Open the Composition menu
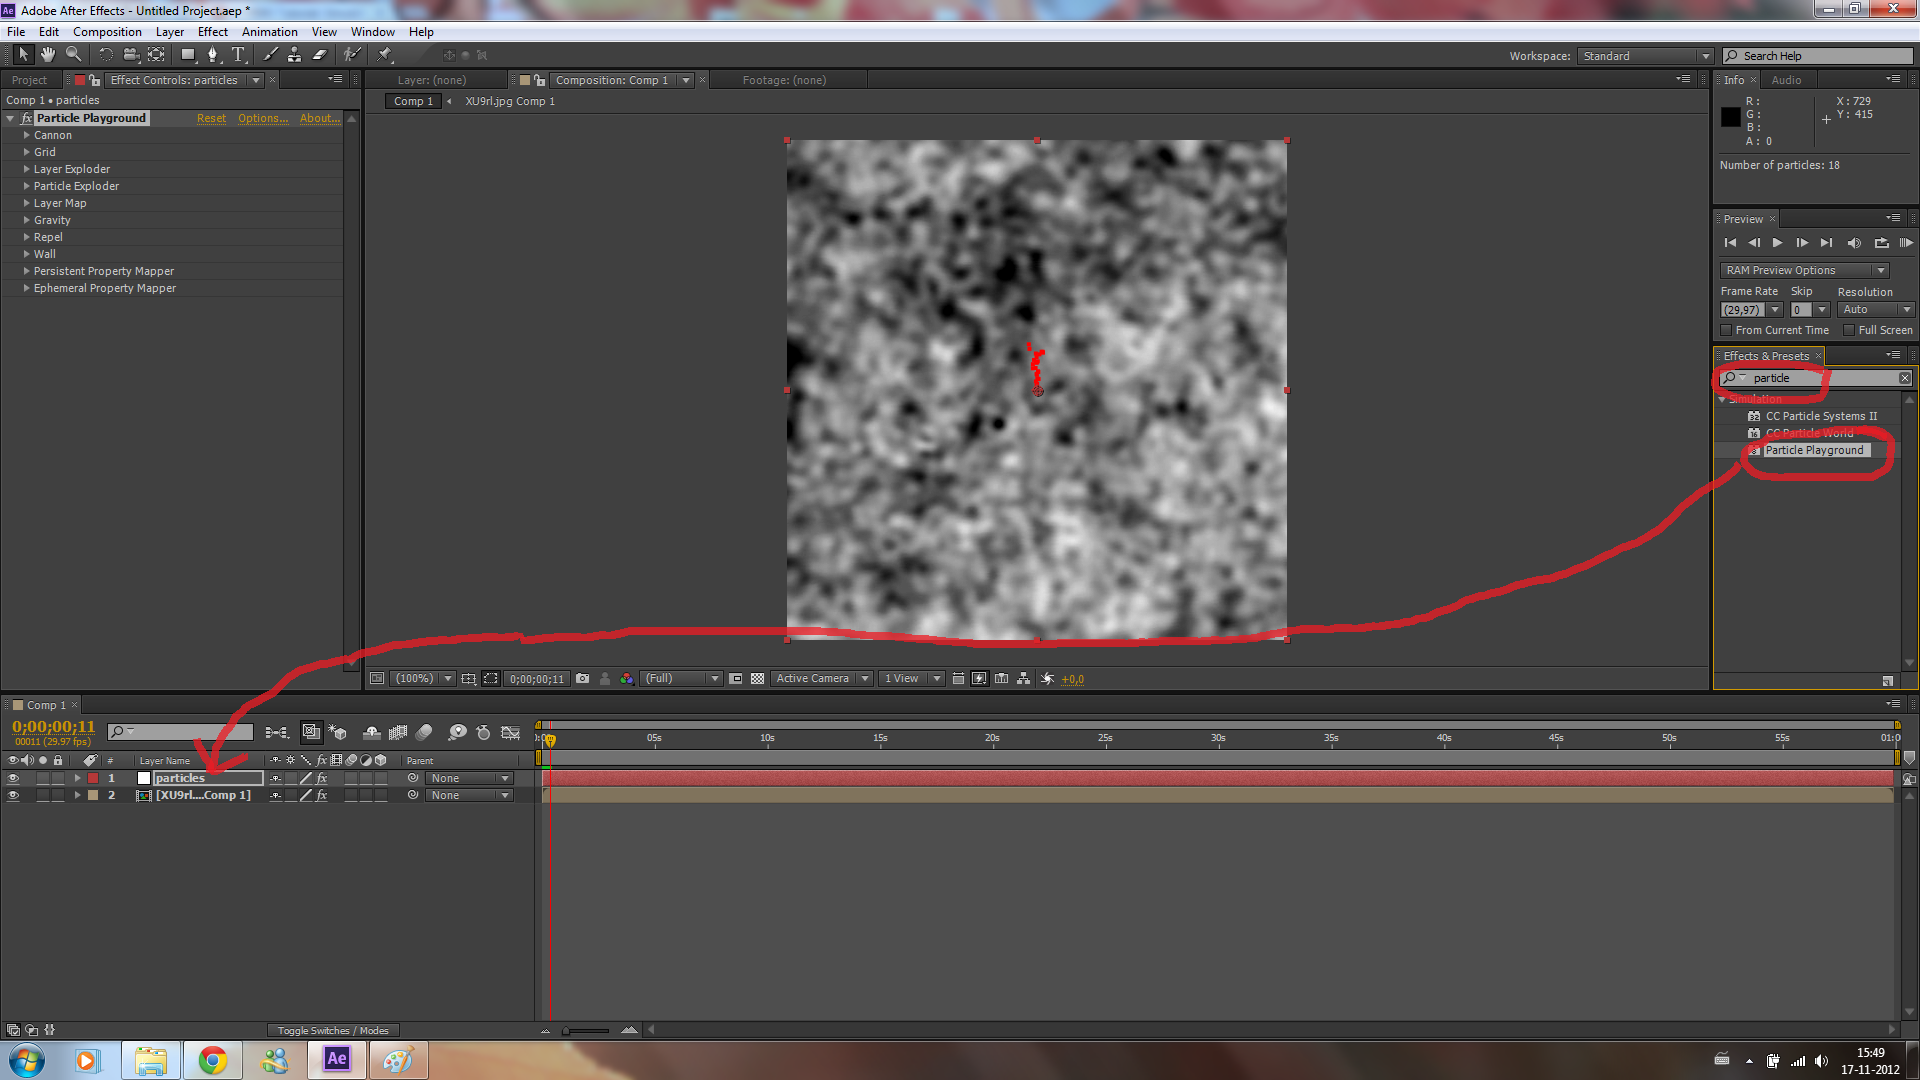This screenshot has width=1920, height=1080. pos(107,32)
